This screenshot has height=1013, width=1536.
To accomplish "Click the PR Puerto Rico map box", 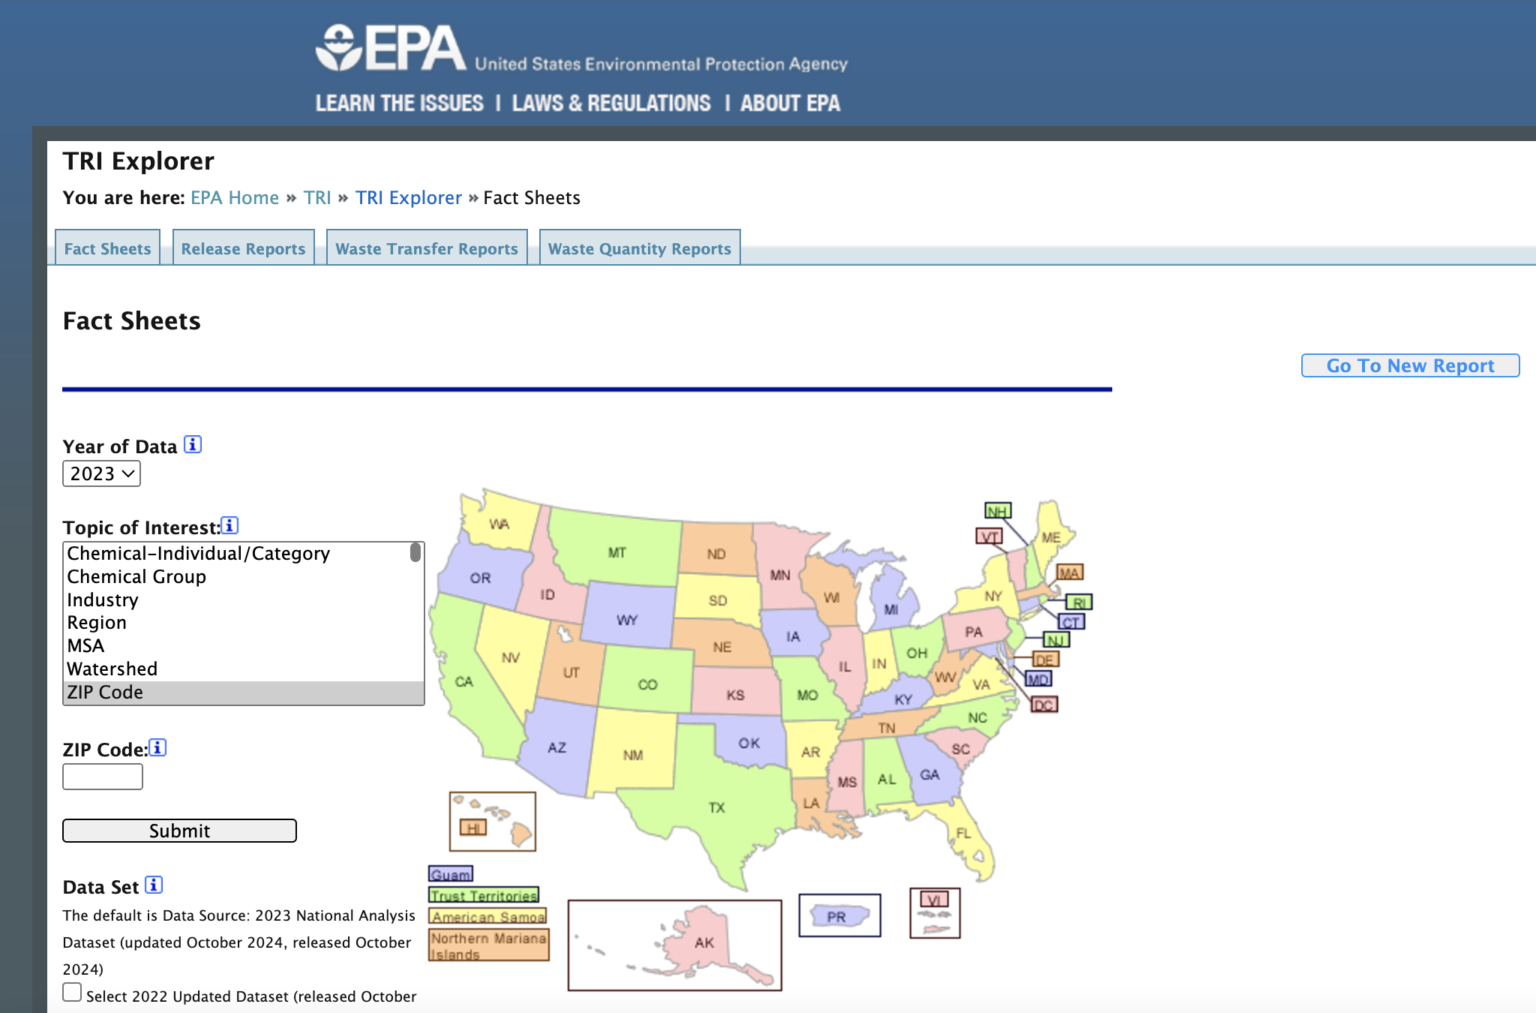I will coord(840,916).
